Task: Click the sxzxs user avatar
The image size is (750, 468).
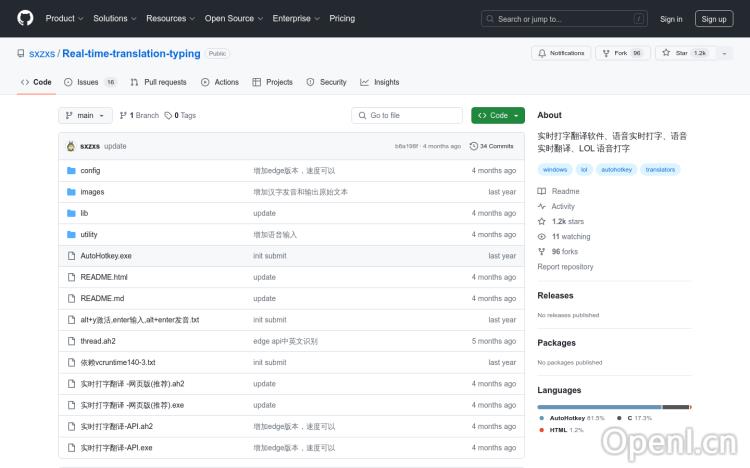Action: [x=71, y=146]
